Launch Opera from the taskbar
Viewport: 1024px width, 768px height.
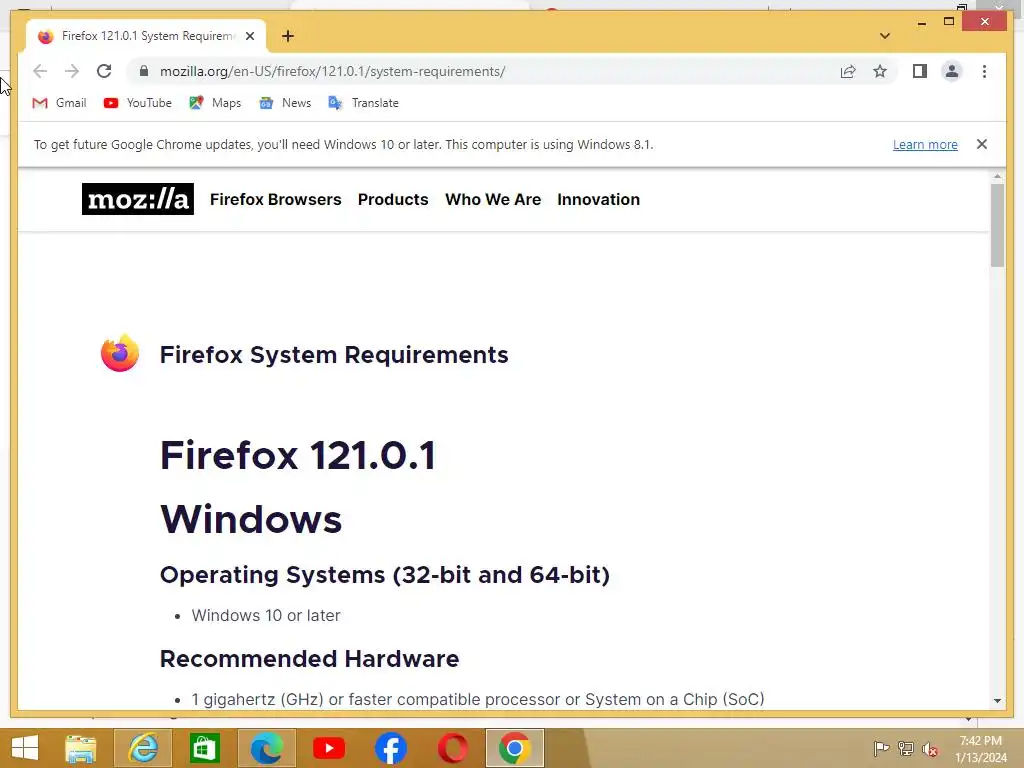pos(453,748)
